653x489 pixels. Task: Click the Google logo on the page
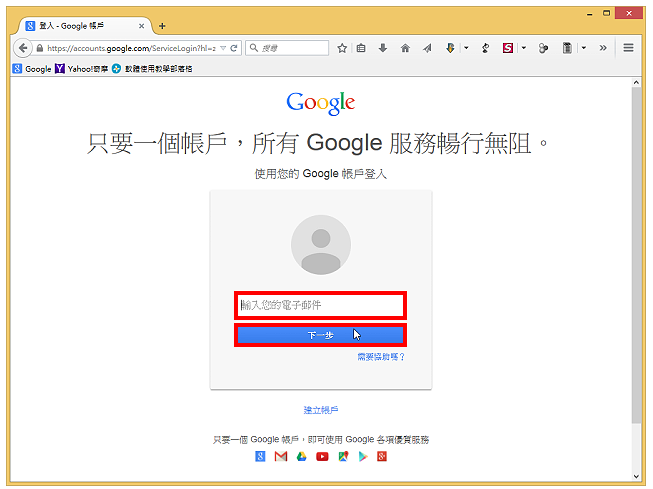[x=321, y=103]
